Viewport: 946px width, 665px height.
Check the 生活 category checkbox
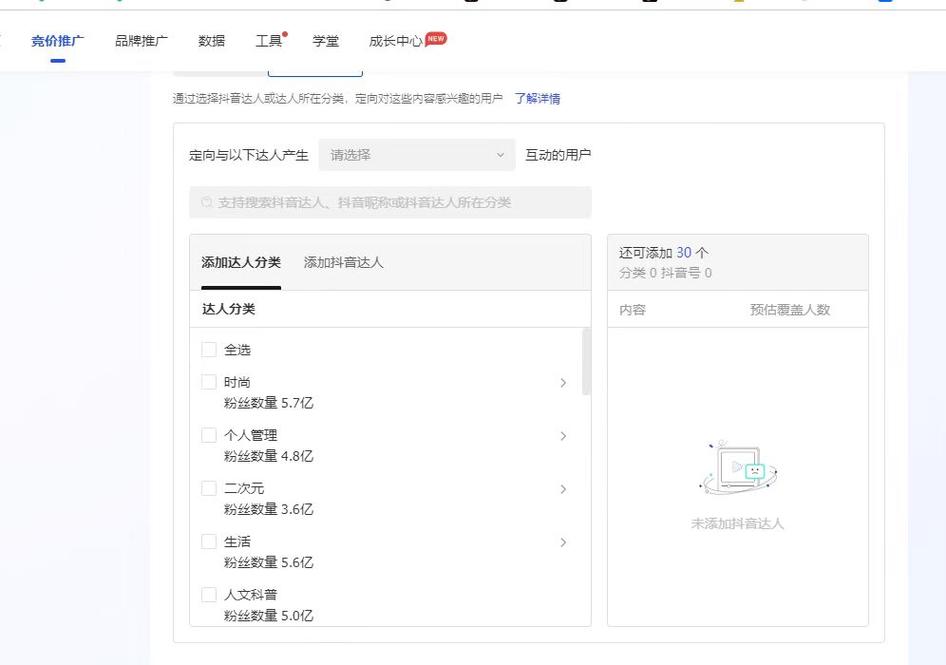pos(209,541)
